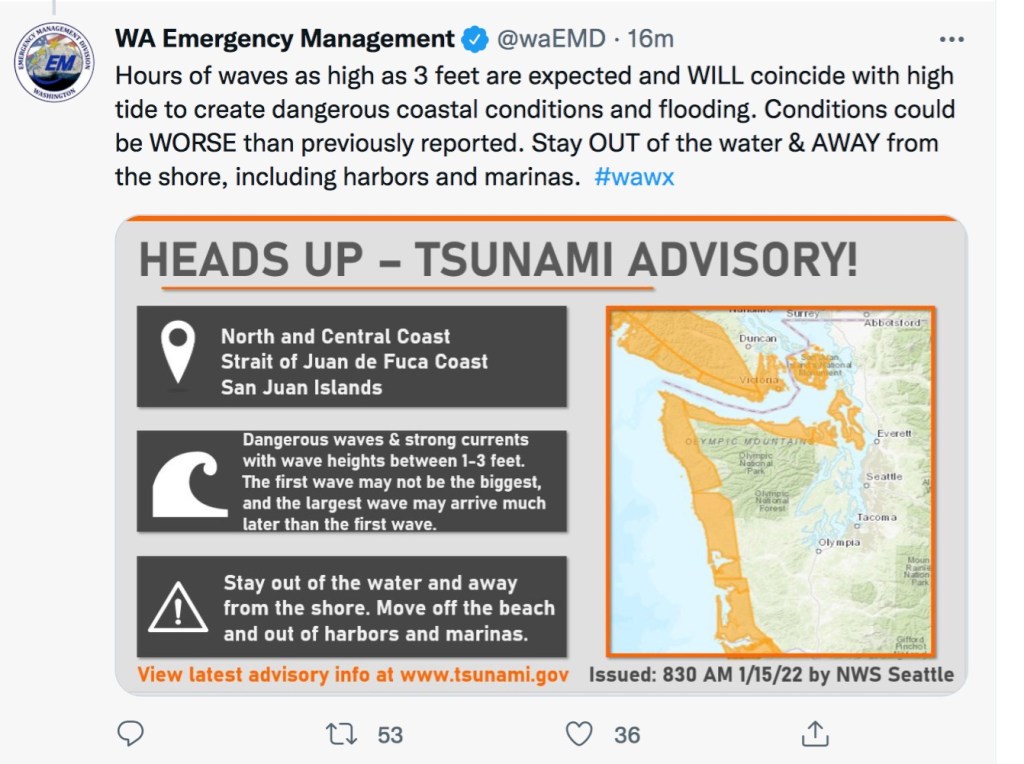Open WA Emergency Management profile name

coord(285,39)
